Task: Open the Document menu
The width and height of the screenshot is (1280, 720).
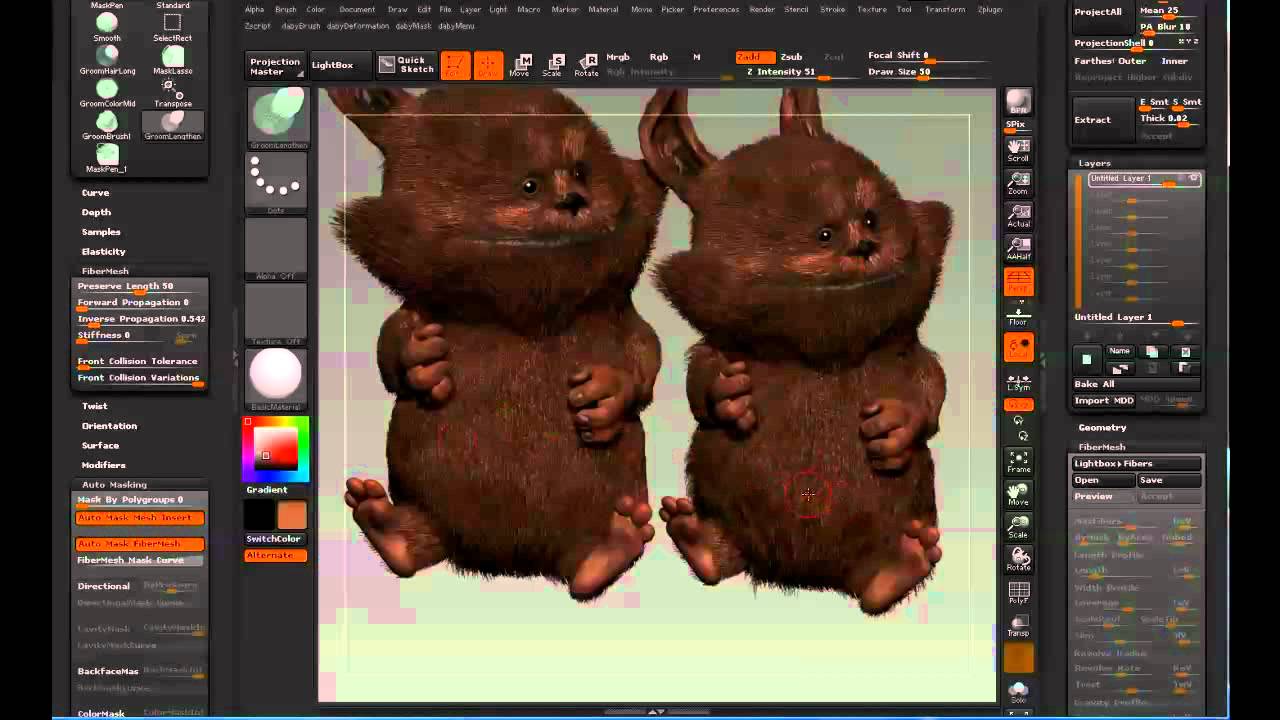Action: (357, 9)
